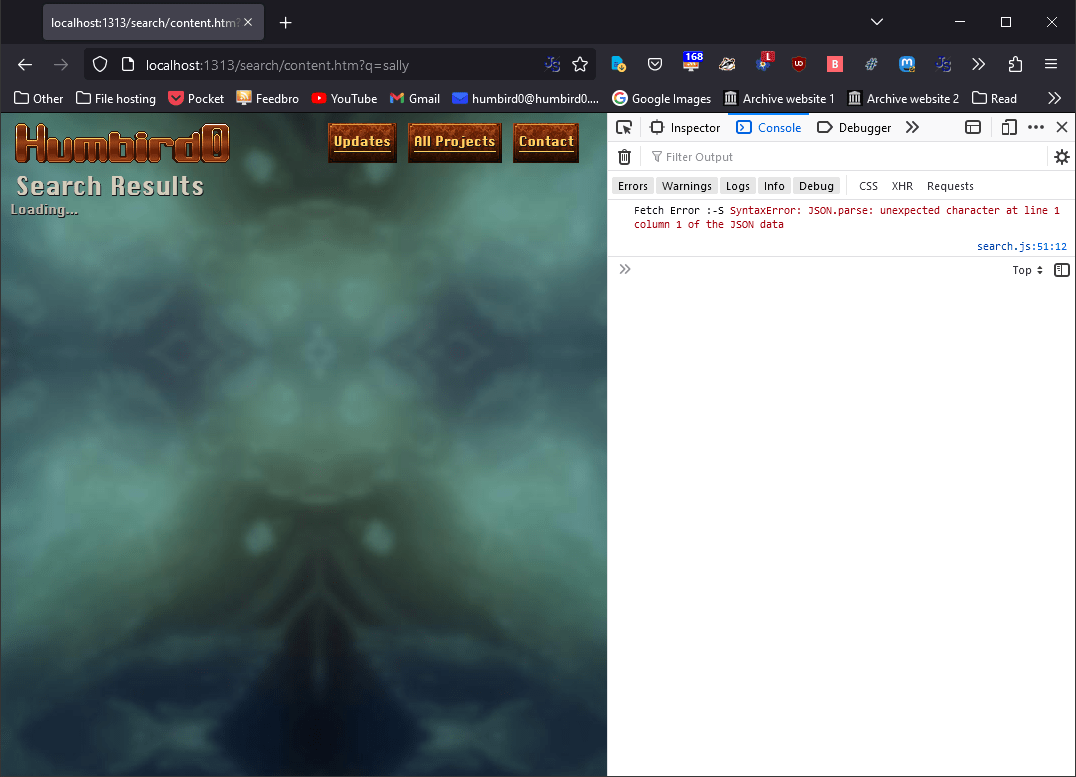This screenshot has width=1076, height=777.
Task: Expand more DevTools tabs chevron
Action: [x=912, y=127]
